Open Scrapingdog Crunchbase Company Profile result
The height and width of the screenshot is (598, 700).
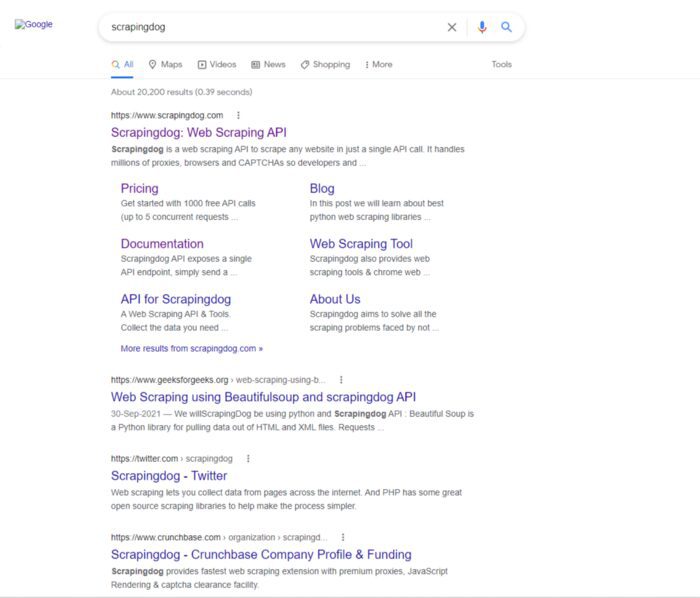coord(260,555)
